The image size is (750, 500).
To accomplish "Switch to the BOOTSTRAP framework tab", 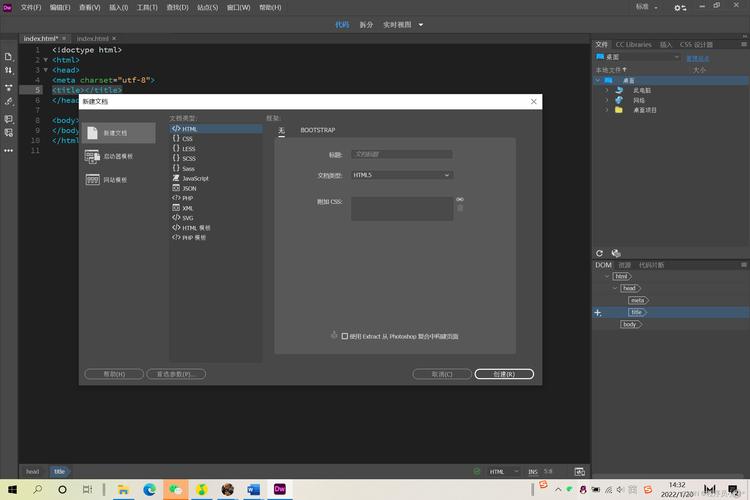I will pos(318,130).
